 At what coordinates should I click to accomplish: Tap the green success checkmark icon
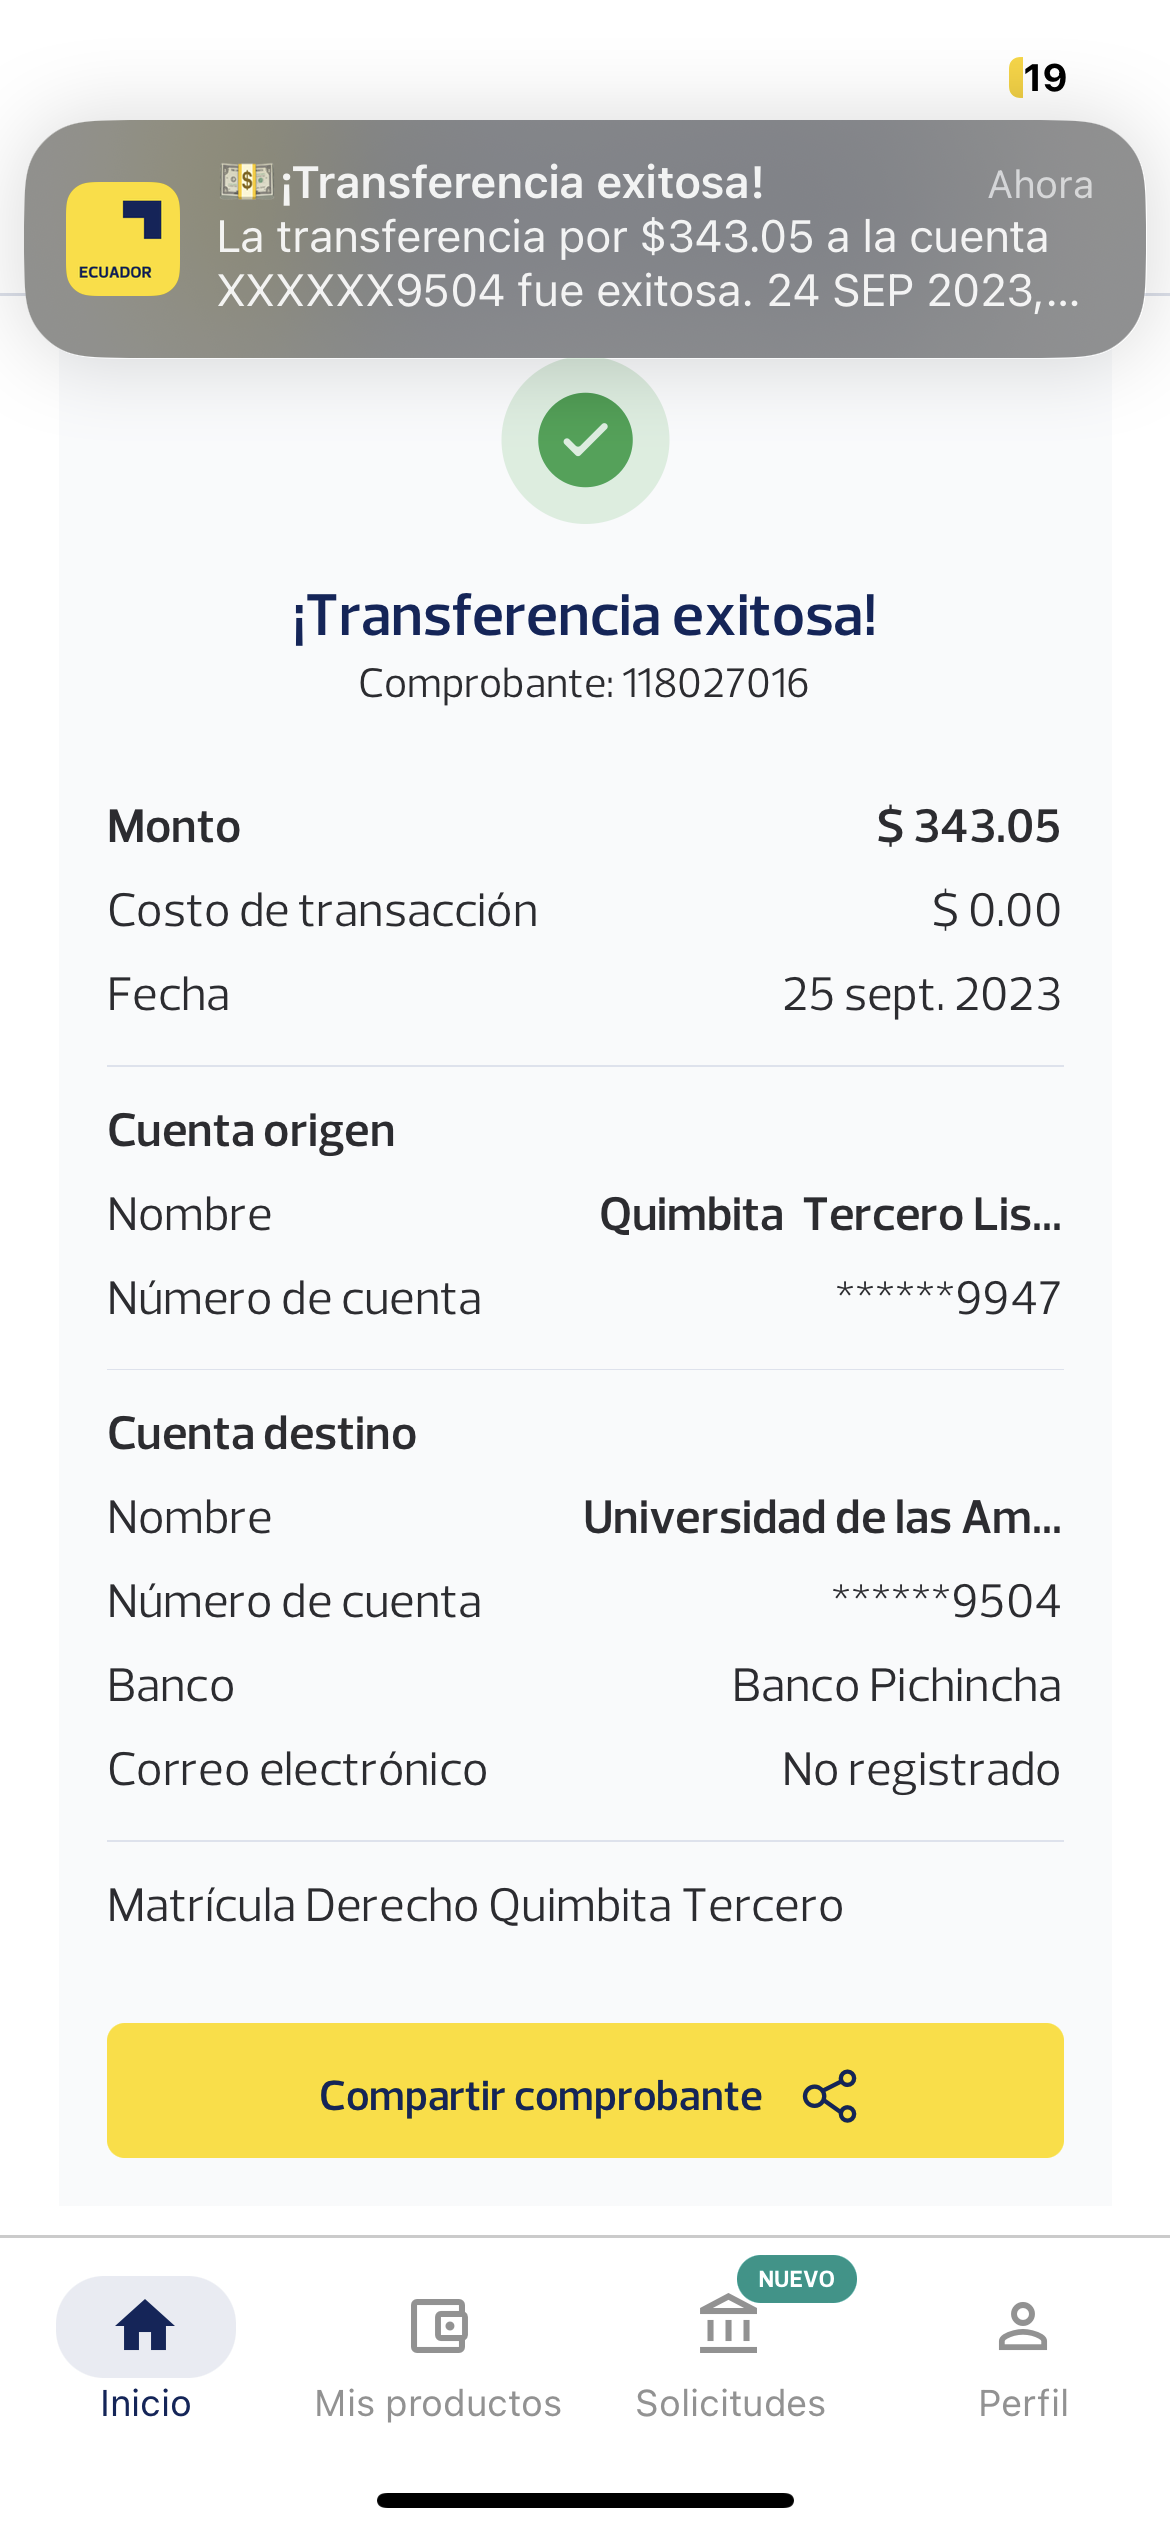point(585,440)
